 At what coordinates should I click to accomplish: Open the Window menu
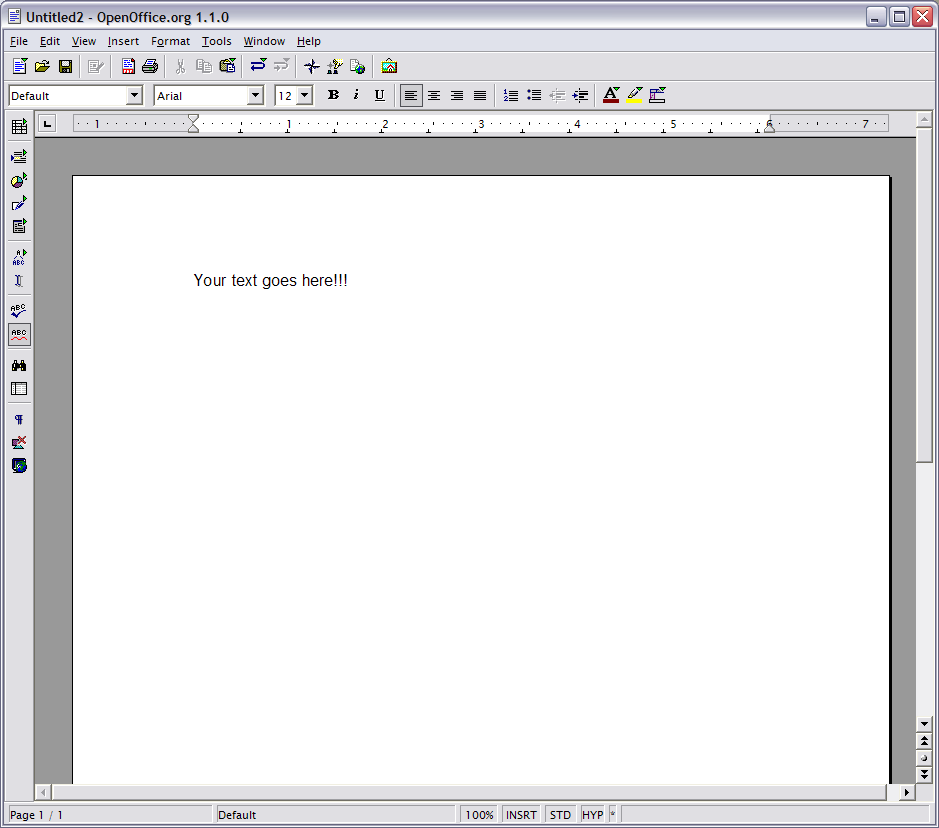pyautogui.click(x=264, y=41)
